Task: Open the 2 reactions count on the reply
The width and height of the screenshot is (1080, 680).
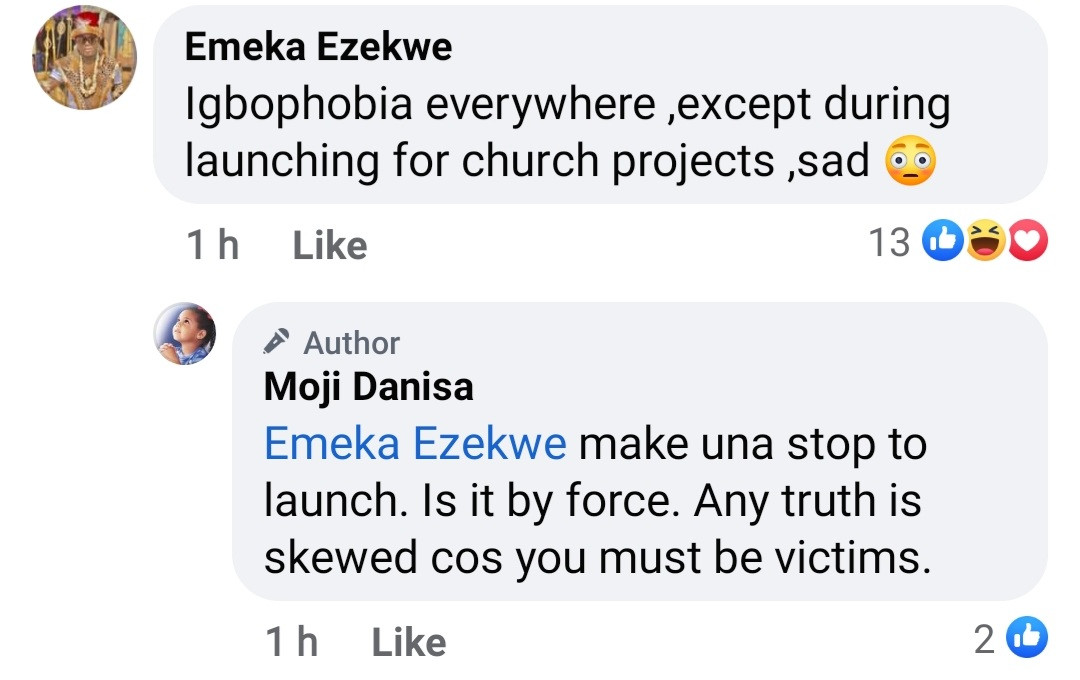Action: coord(985,640)
